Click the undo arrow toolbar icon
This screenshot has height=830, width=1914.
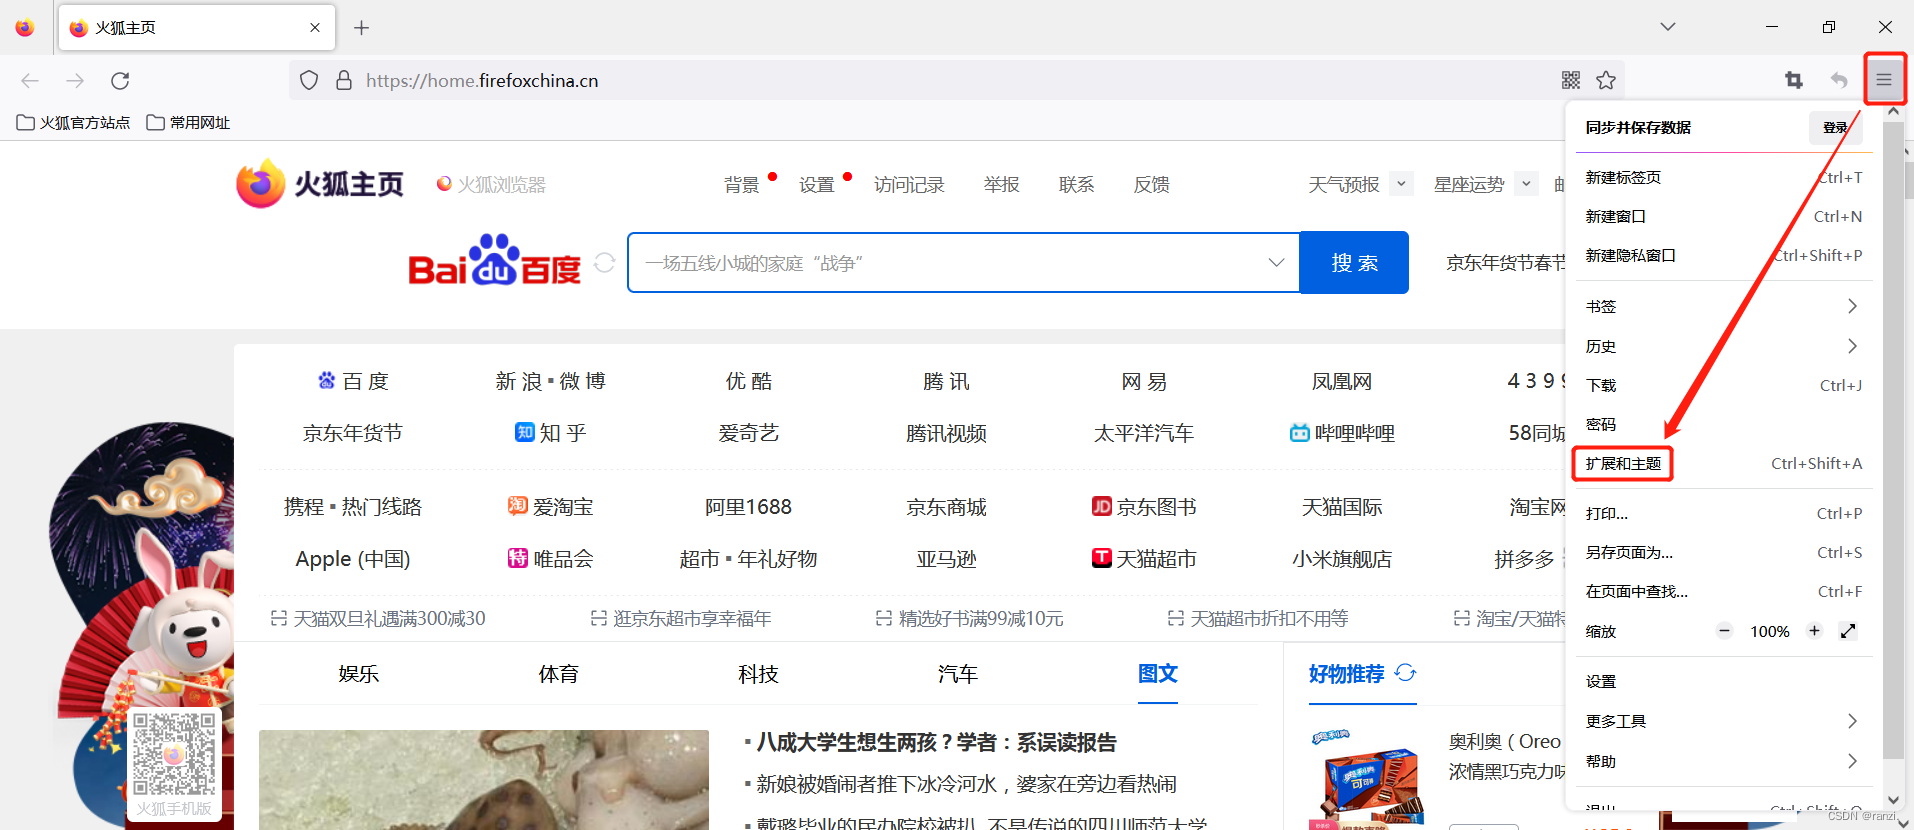coord(1839,80)
